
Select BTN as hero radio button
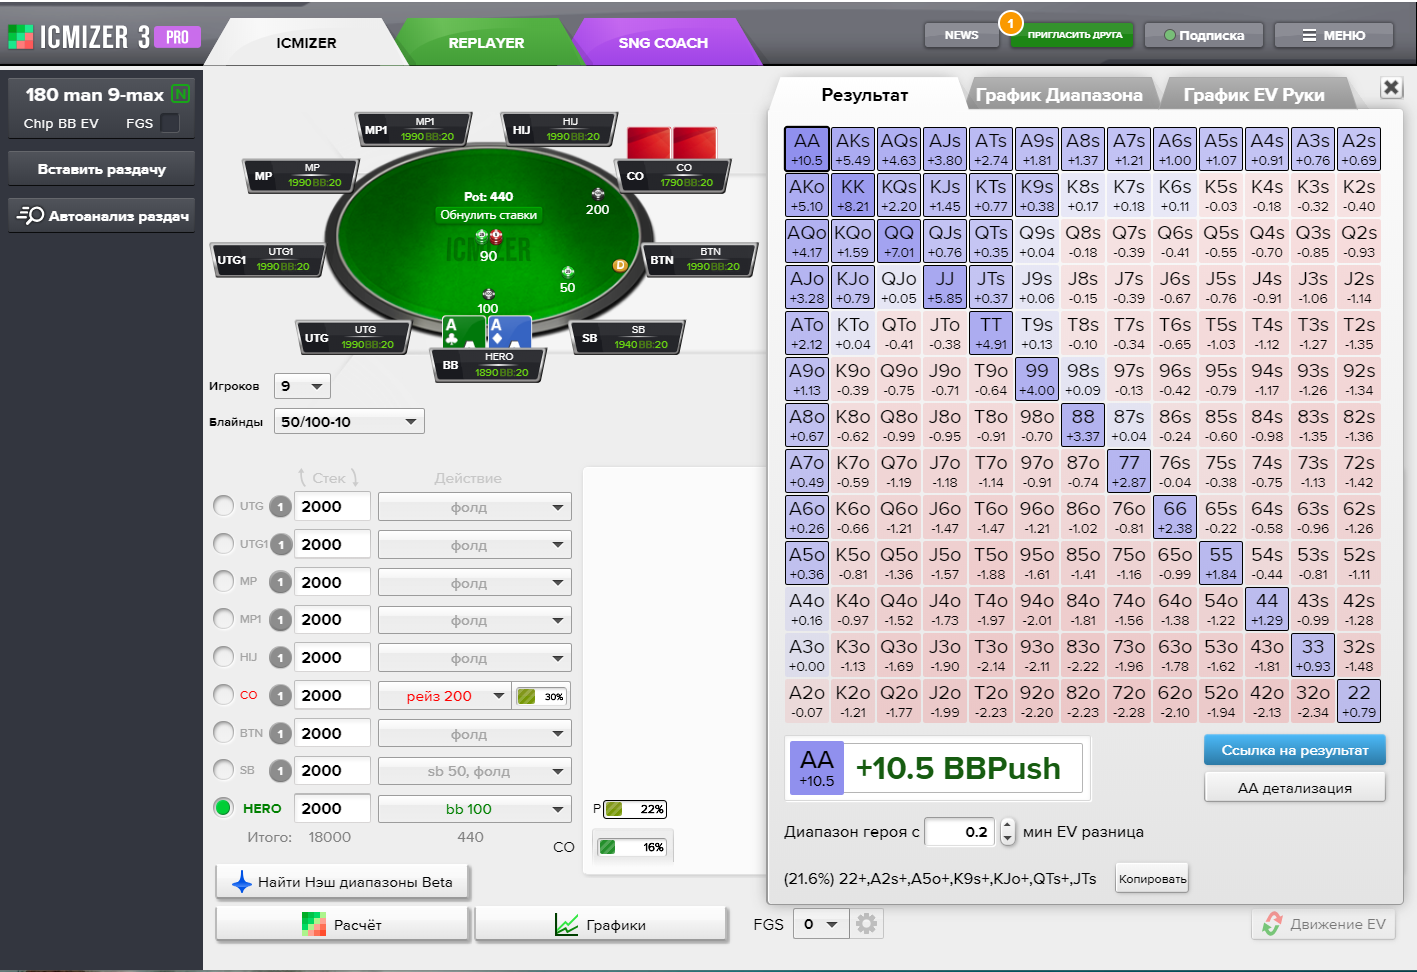(x=224, y=732)
